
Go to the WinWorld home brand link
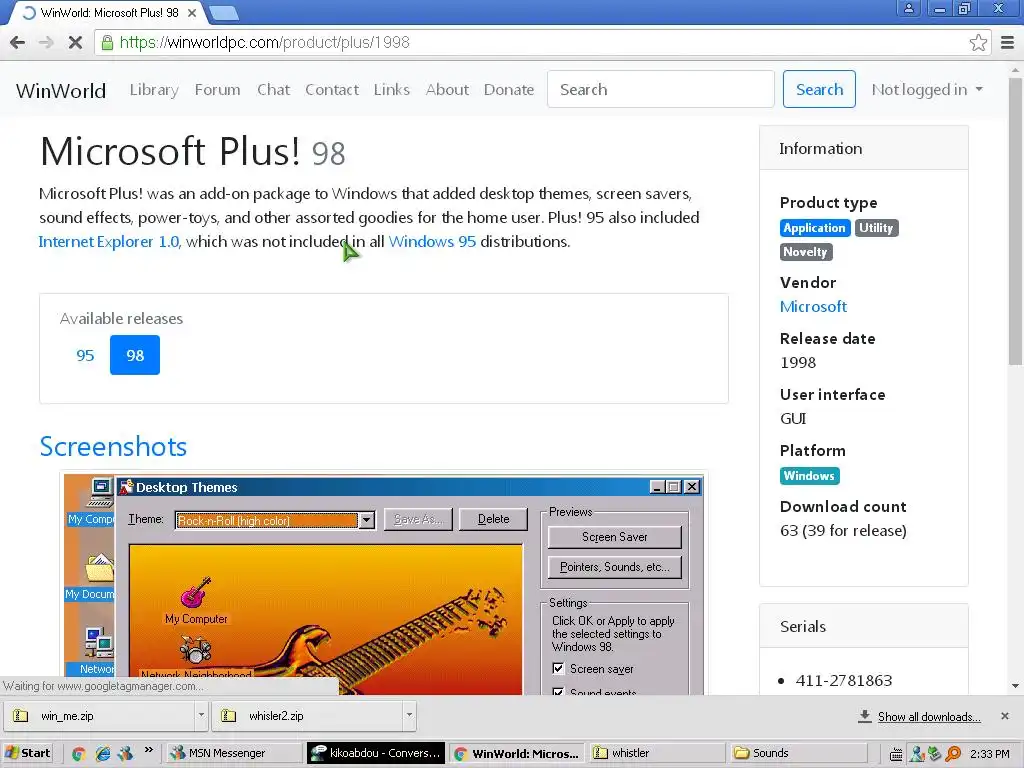(x=61, y=90)
